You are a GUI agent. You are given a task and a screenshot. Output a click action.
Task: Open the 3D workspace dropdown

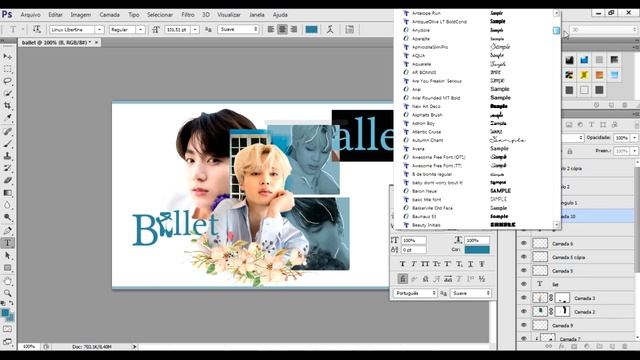click(x=604, y=29)
